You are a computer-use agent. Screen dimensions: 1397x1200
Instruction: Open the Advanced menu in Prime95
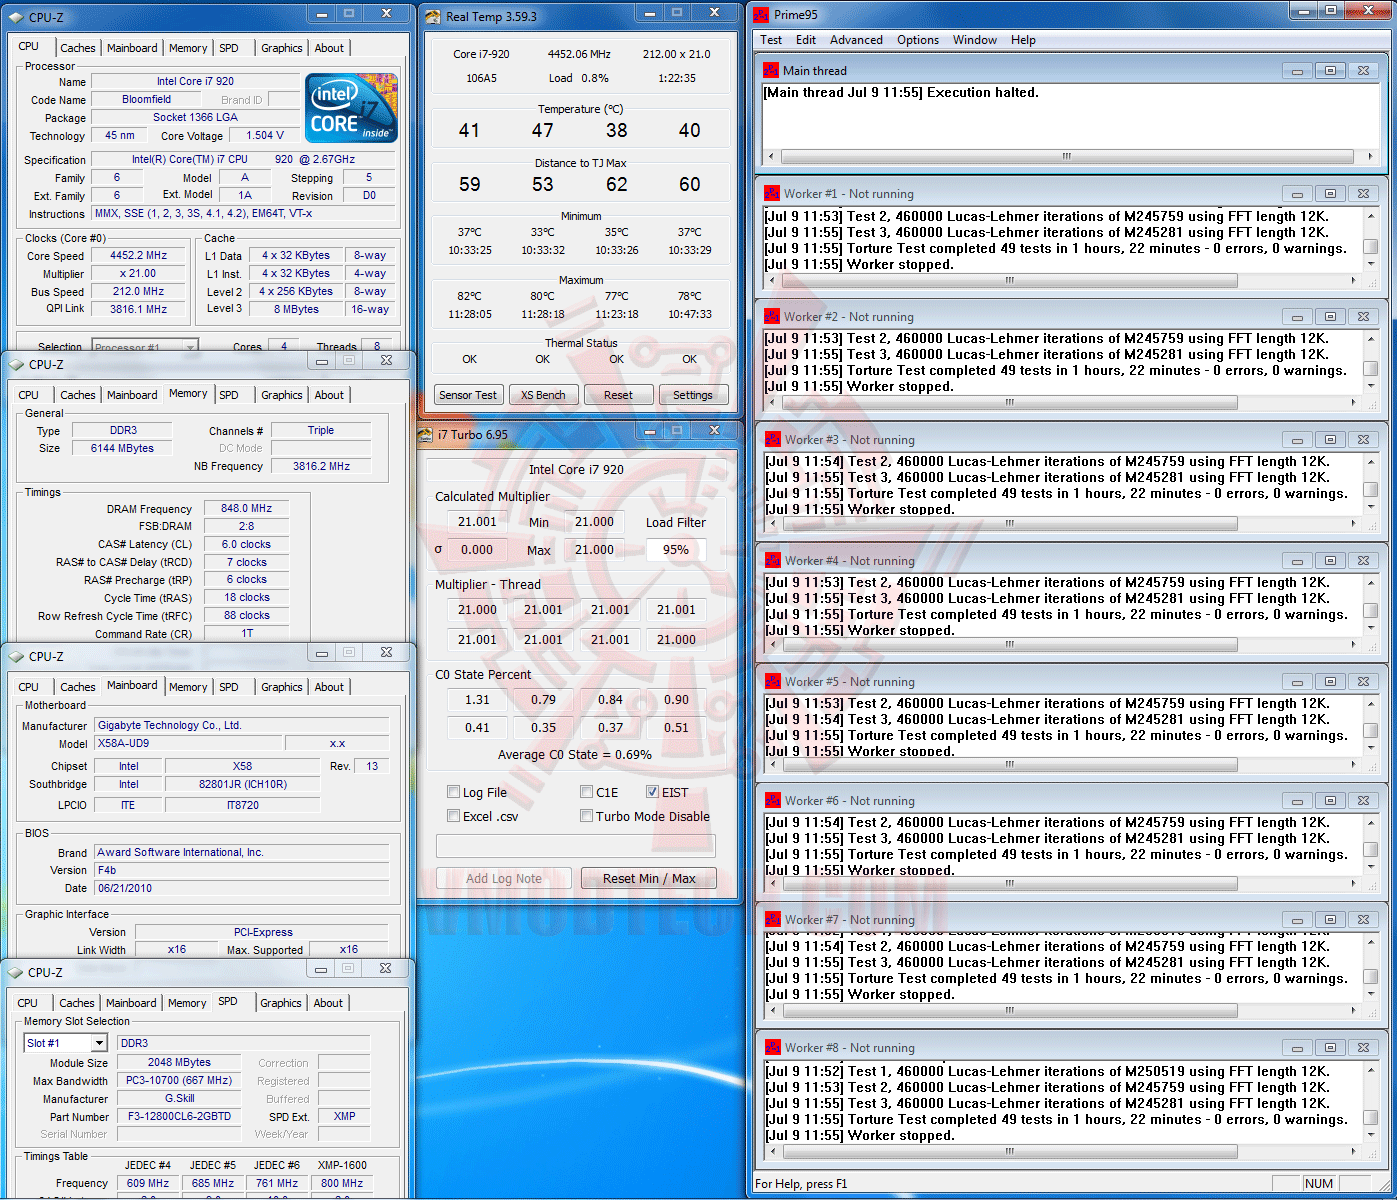tap(856, 40)
